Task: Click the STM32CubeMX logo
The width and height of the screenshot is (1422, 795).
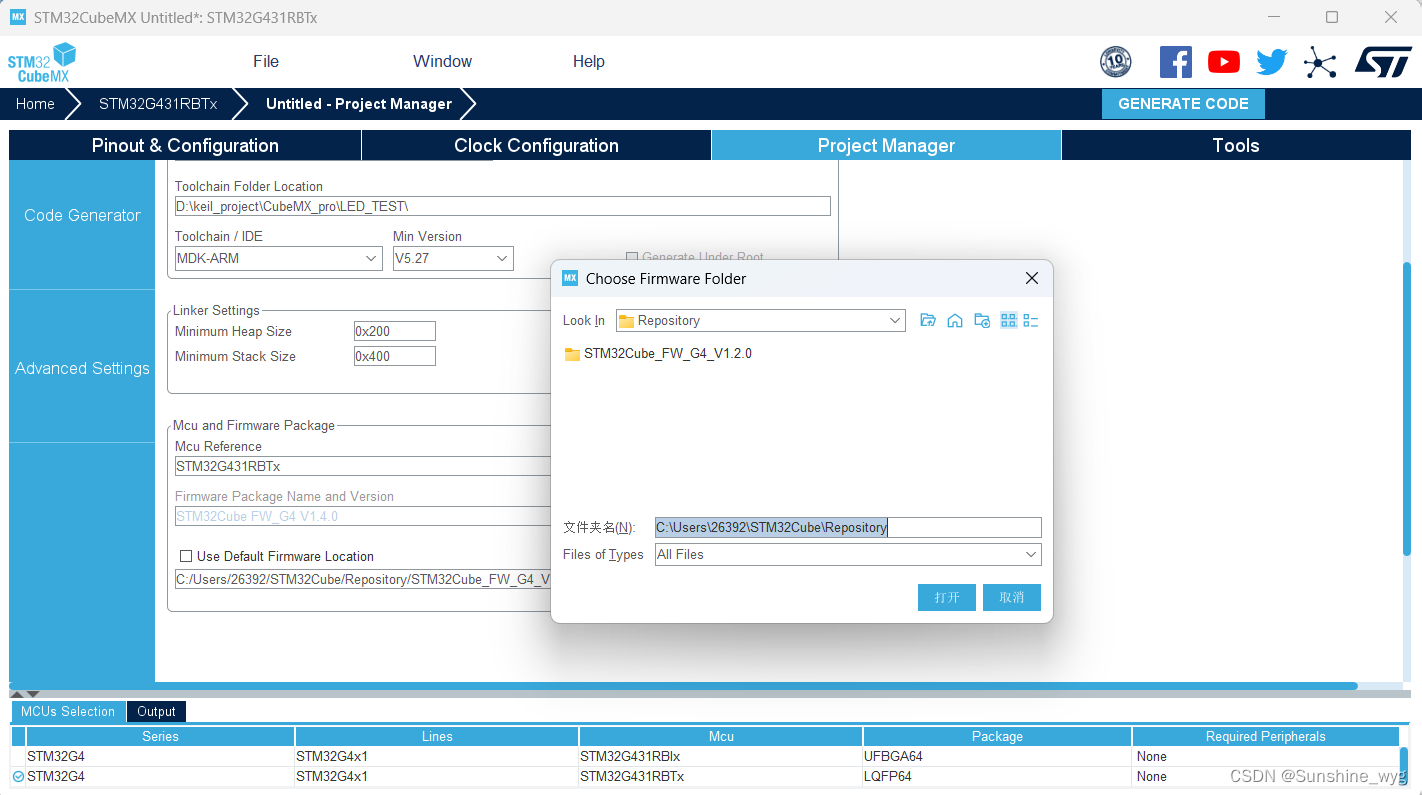Action: 42,62
